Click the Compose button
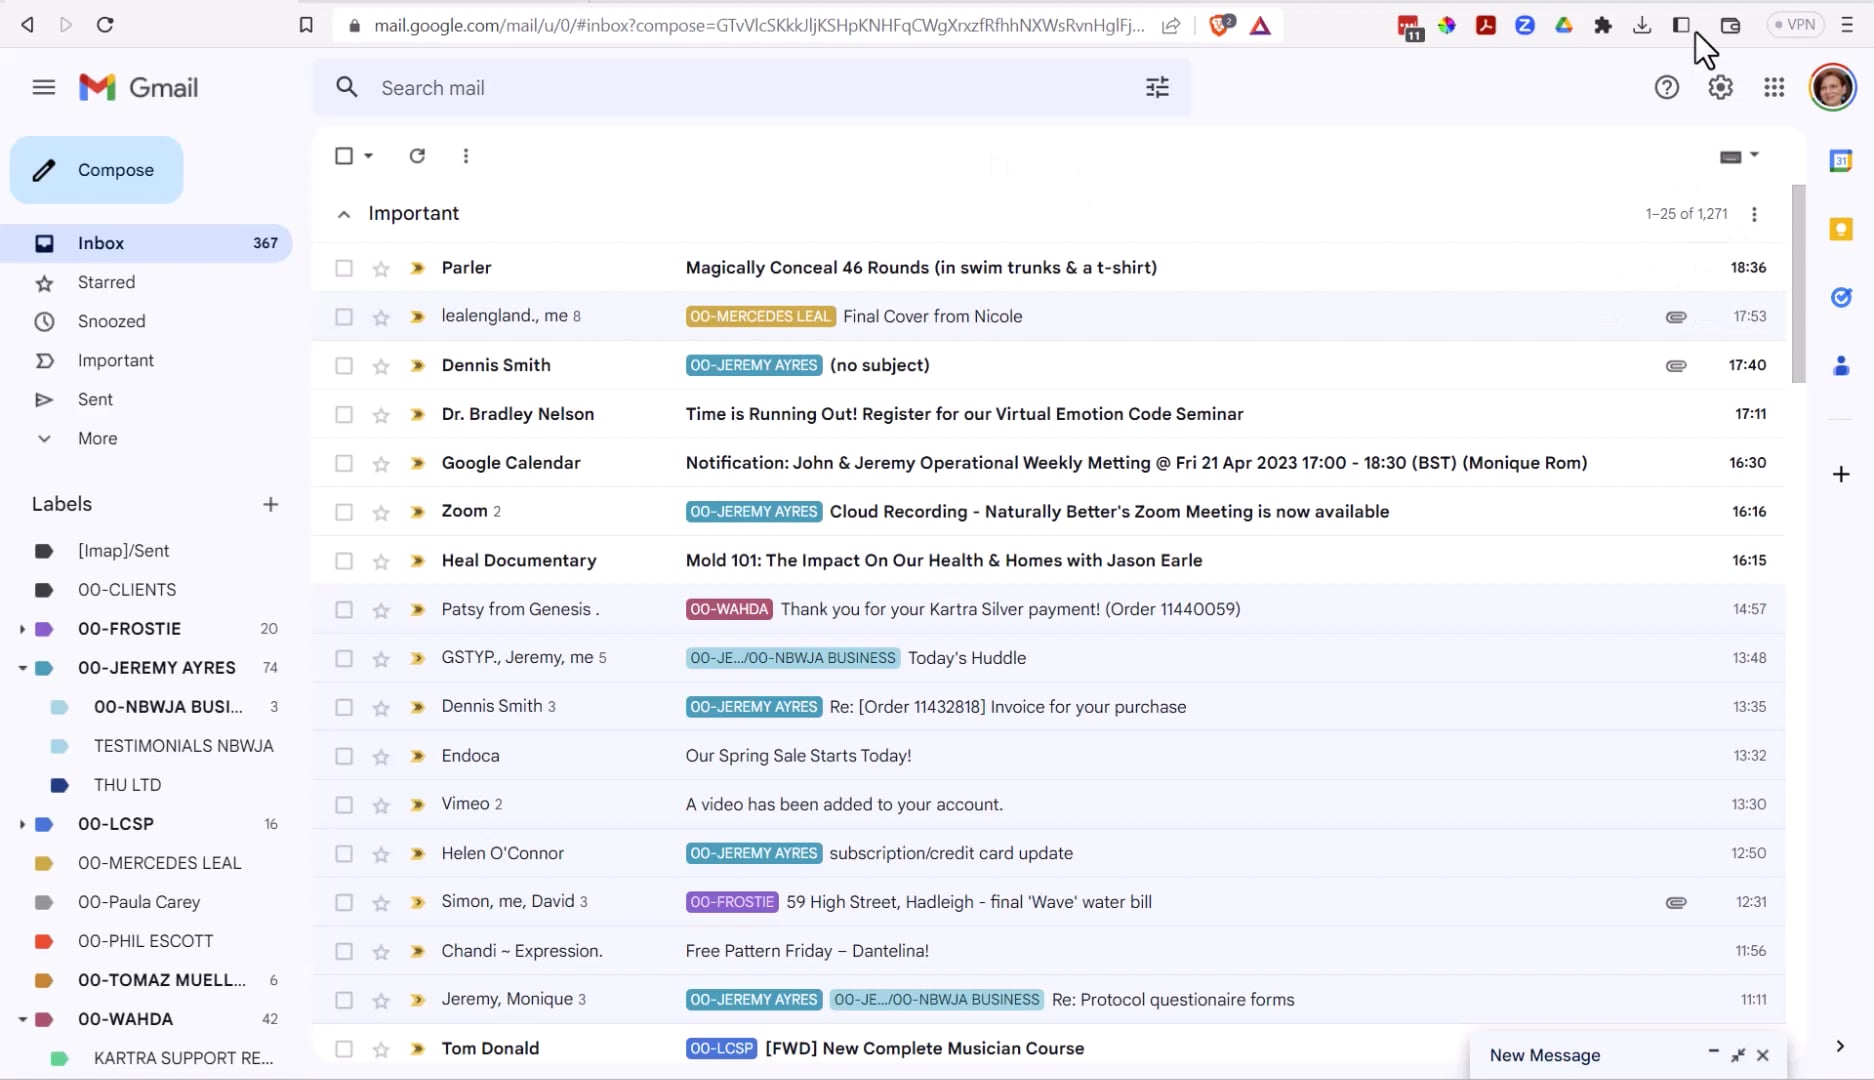Viewport: 1874px width, 1080px height. click(x=96, y=170)
